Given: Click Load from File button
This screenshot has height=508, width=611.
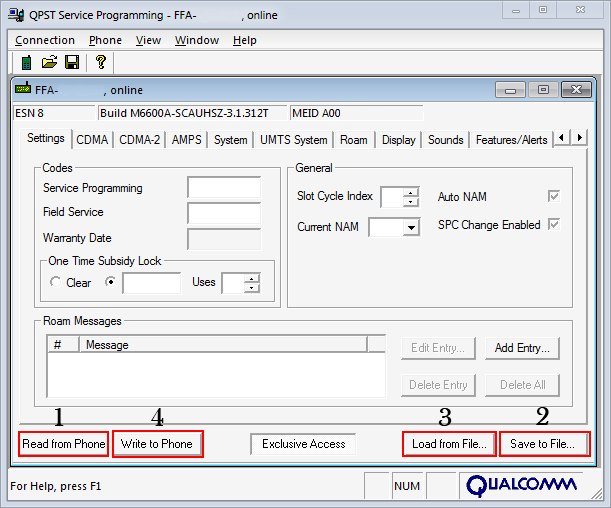Looking at the screenshot, I should click(449, 444).
